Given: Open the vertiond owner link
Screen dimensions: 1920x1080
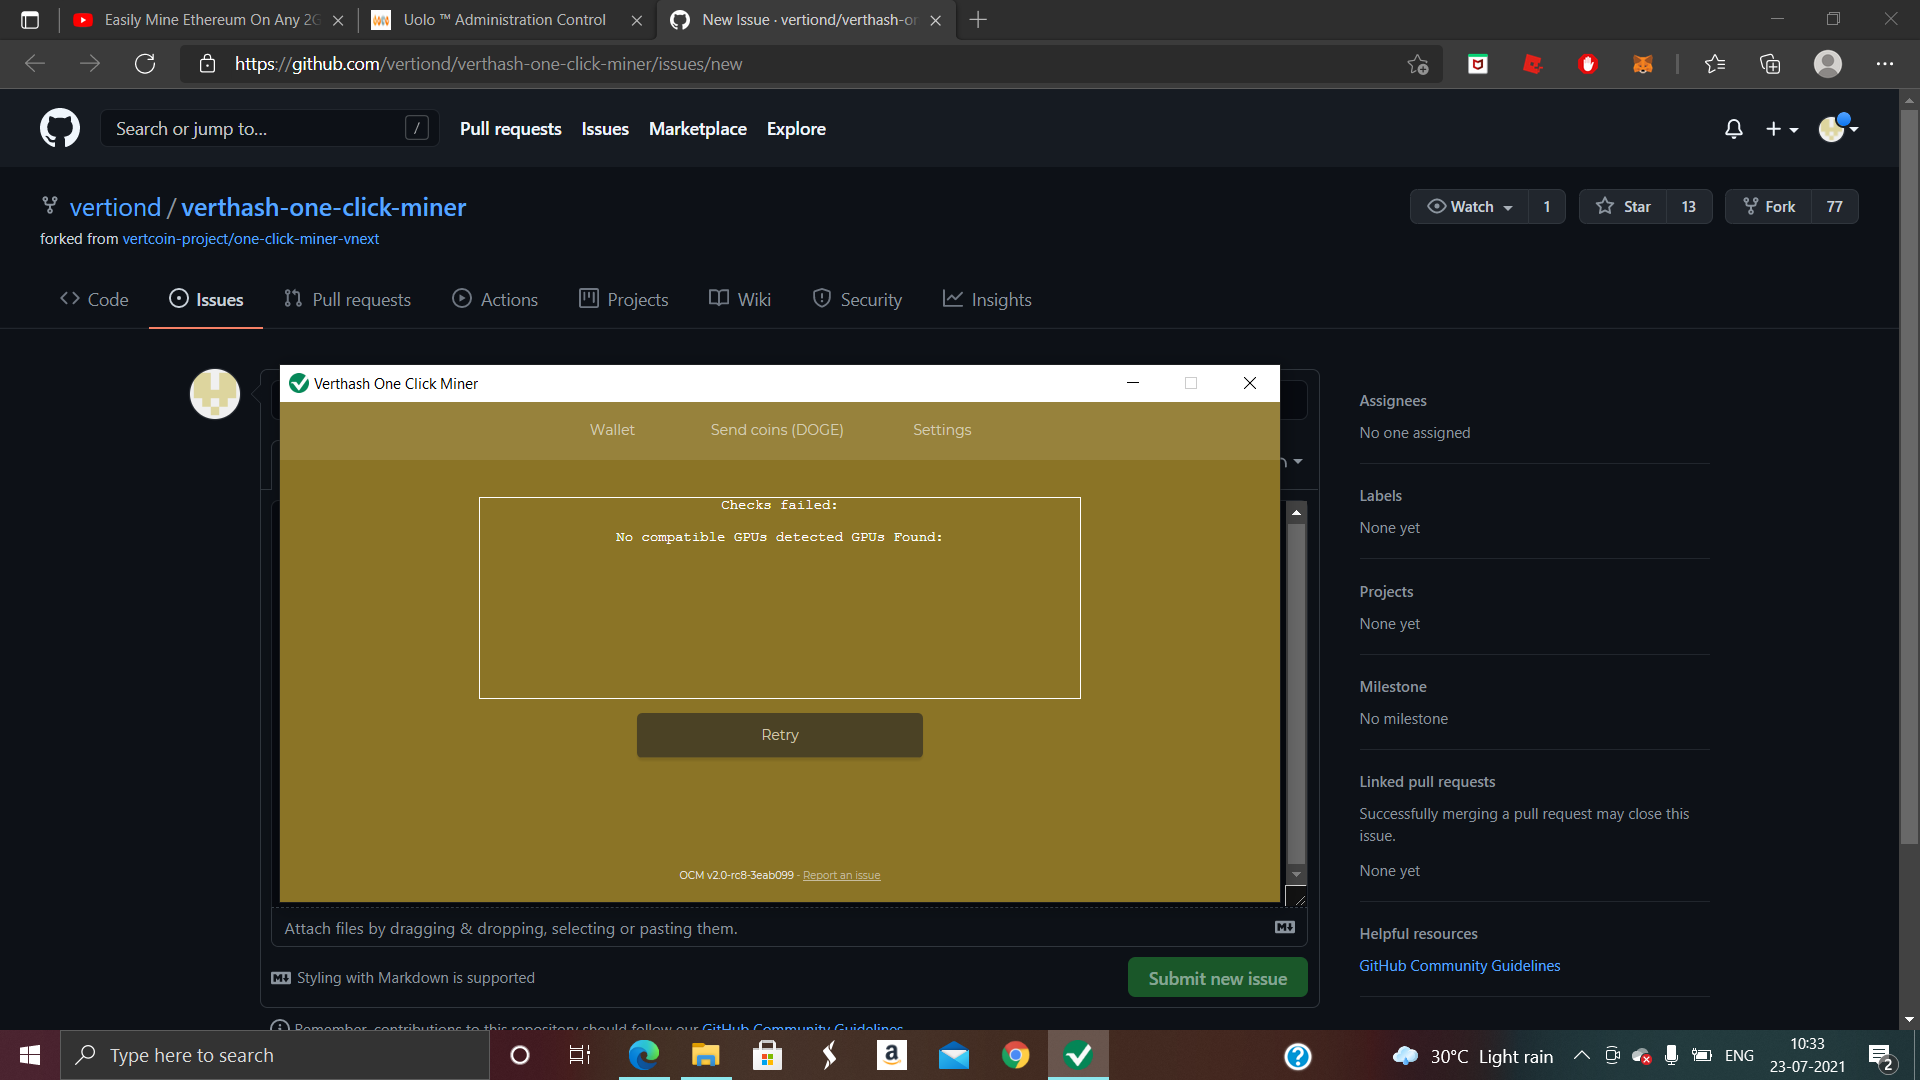Looking at the screenshot, I should tap(115, 207).
